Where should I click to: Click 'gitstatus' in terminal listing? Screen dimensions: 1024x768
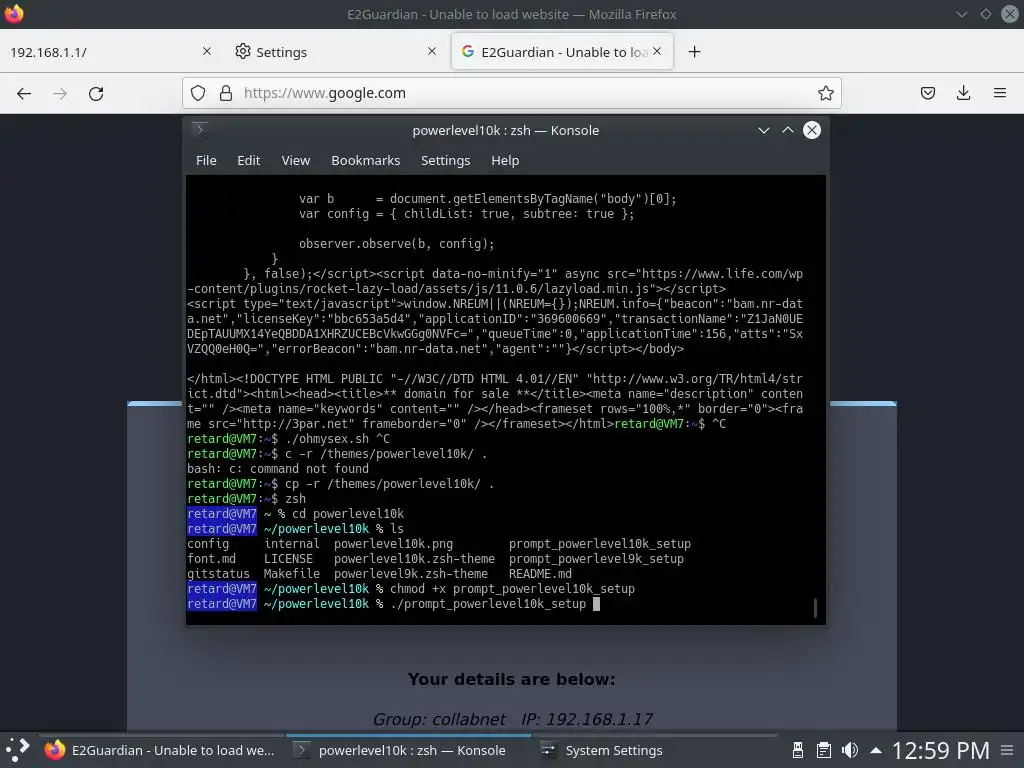click(218, 574)
